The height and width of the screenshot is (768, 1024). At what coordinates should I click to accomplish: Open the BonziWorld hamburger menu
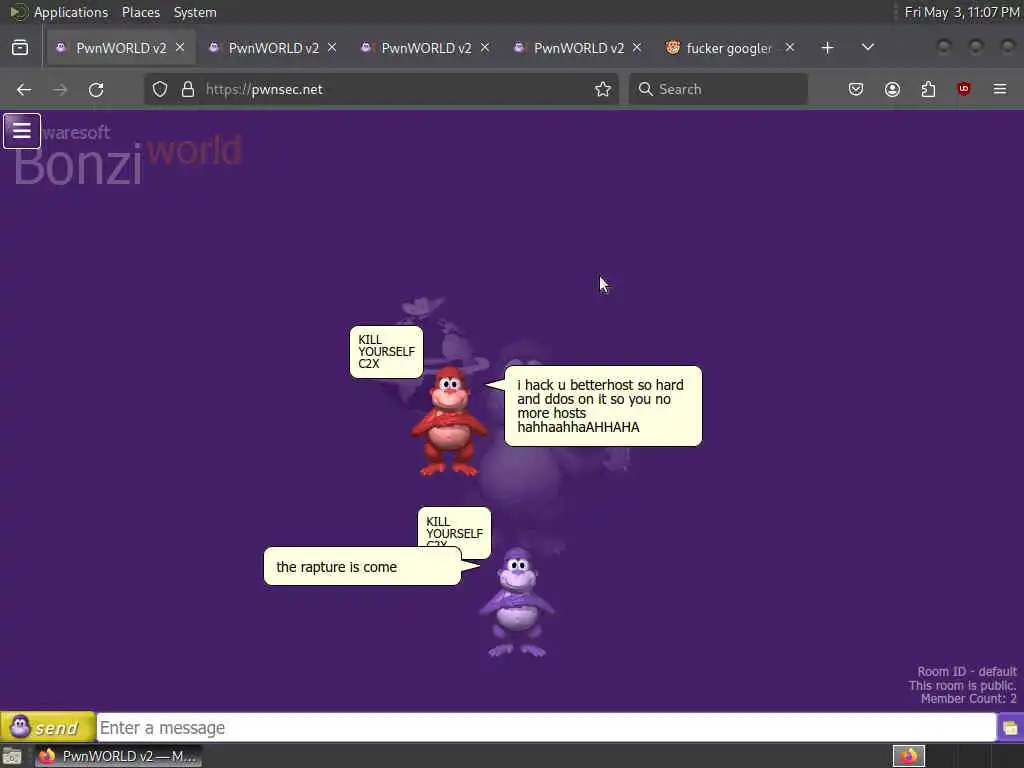tap(22, 131)
